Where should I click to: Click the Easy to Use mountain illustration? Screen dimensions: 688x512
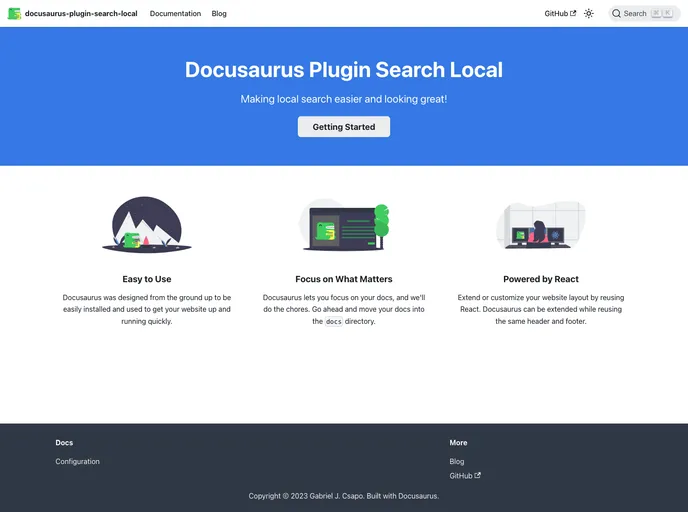[147, 224]
